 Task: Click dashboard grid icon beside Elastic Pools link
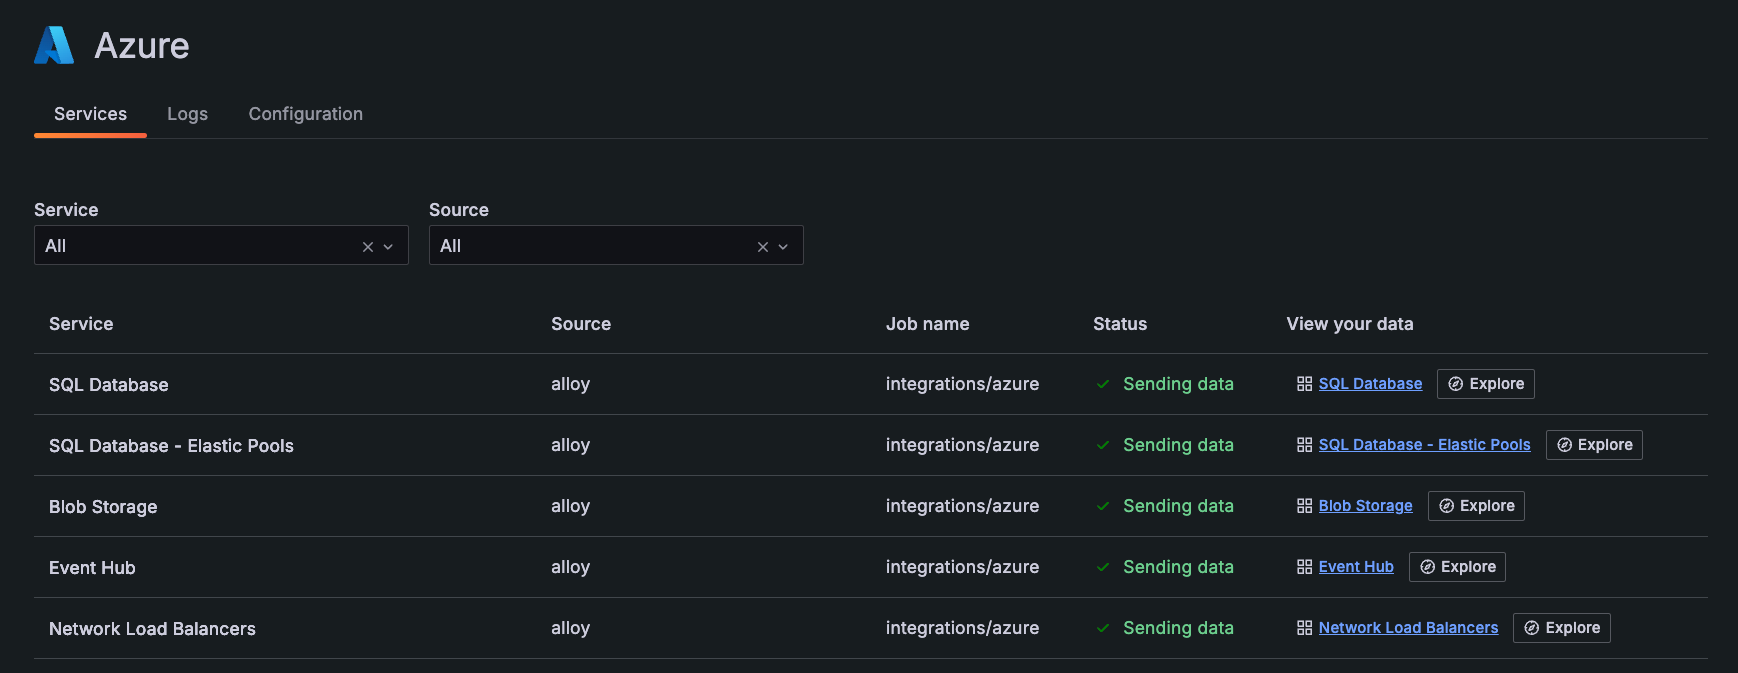1304,445
